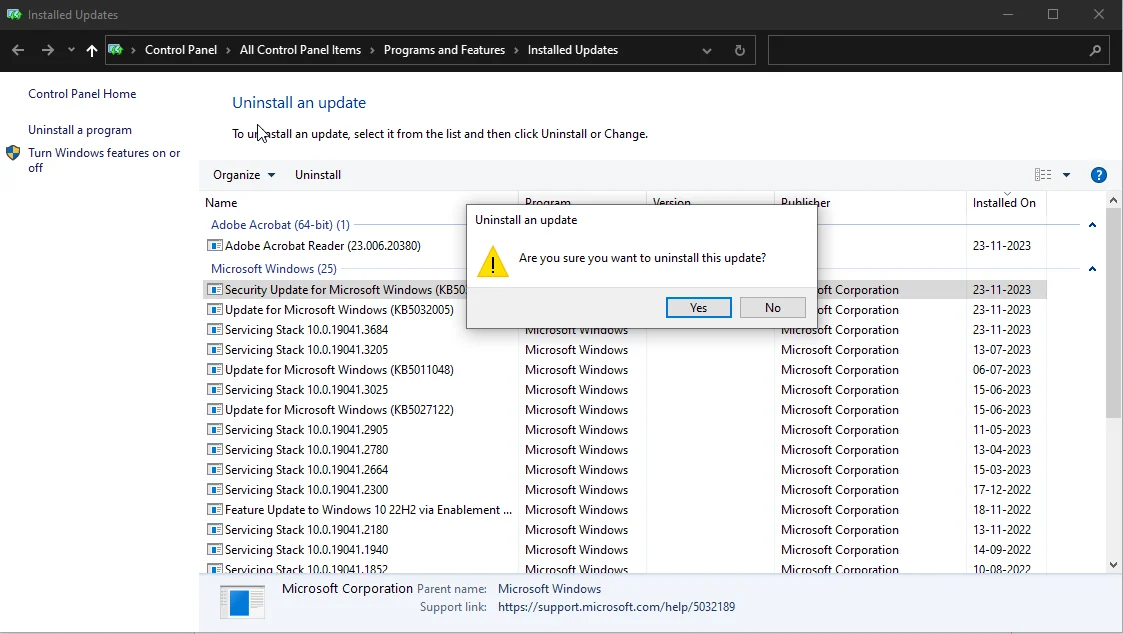
Task: Click the details pane update thumbnail
Action: 242,602
